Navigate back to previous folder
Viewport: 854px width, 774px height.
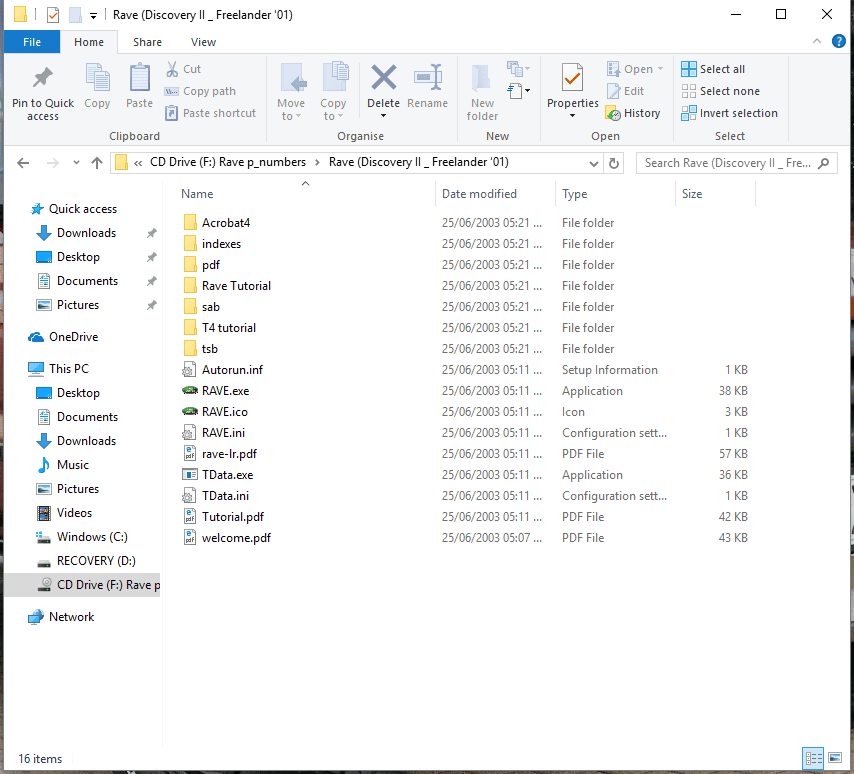pyautogui.click(x=23, y=163)
